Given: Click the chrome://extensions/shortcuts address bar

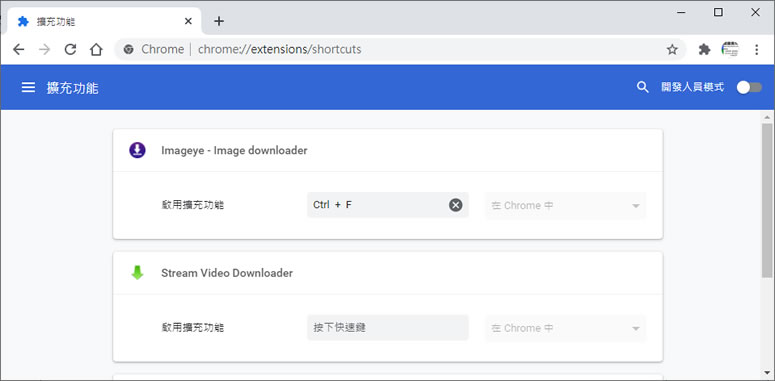Looking at the screenshot, I should pos(400,49).
